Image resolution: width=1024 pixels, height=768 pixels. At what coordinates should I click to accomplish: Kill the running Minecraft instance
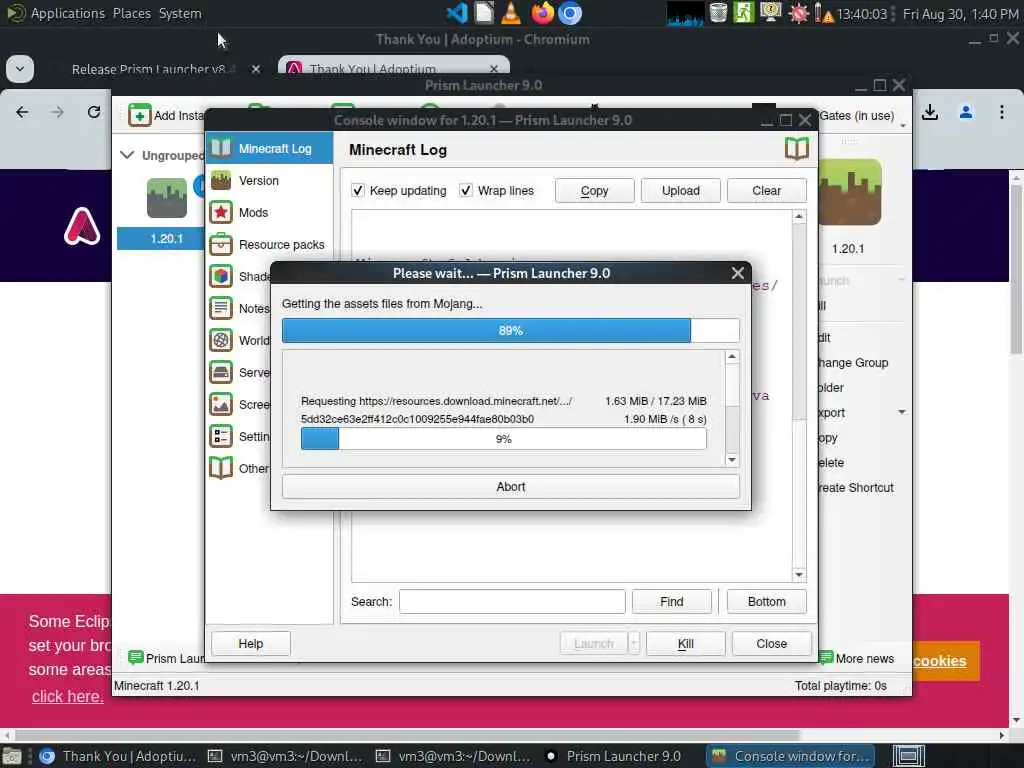(685, 643)
